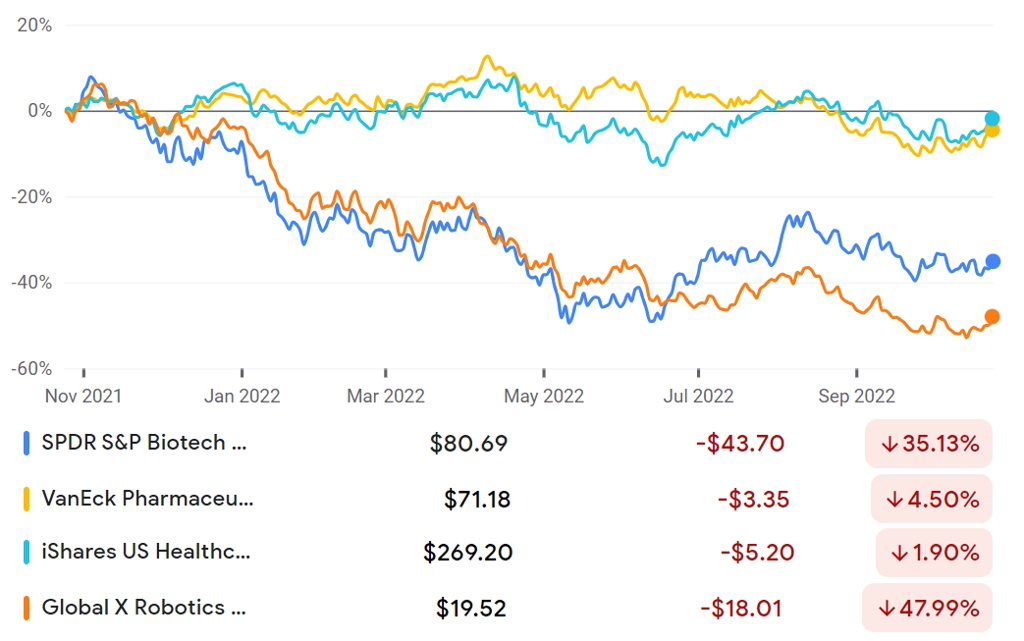Click the $80.69 price value
1024x641 pixels.
(468, 444)
